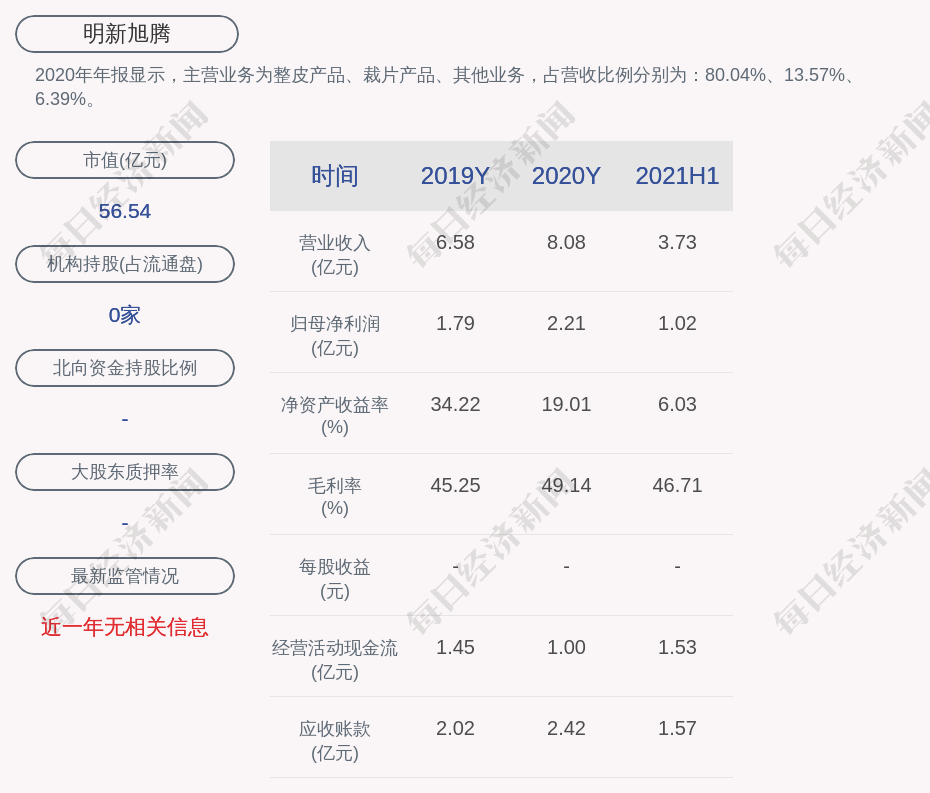Select the 2020Y column header

tap(566, 176)
